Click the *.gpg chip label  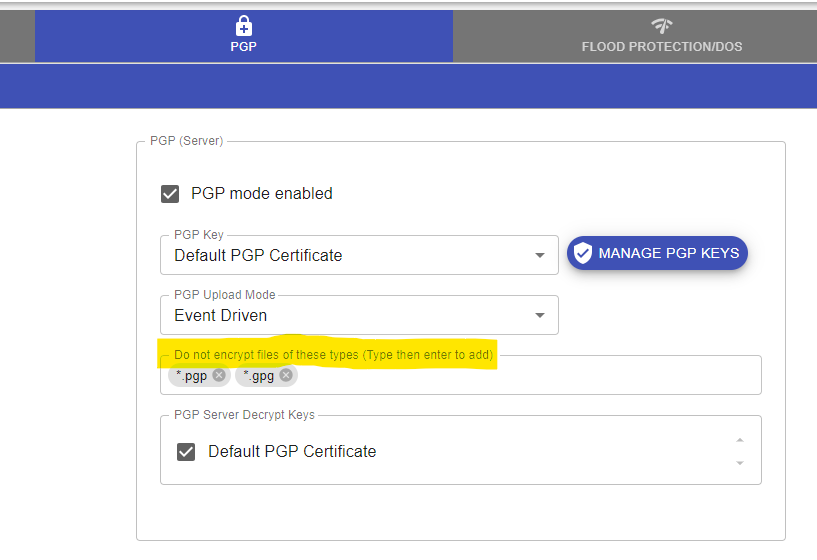tap(259, 375)
